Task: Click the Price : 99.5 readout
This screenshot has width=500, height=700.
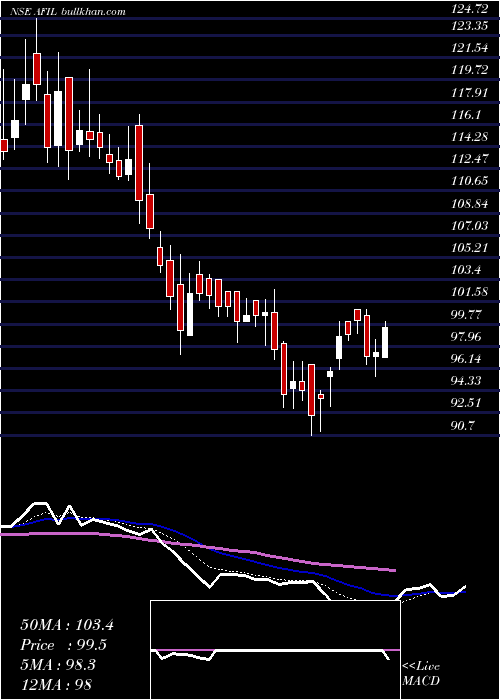Action: coord(64,645)
